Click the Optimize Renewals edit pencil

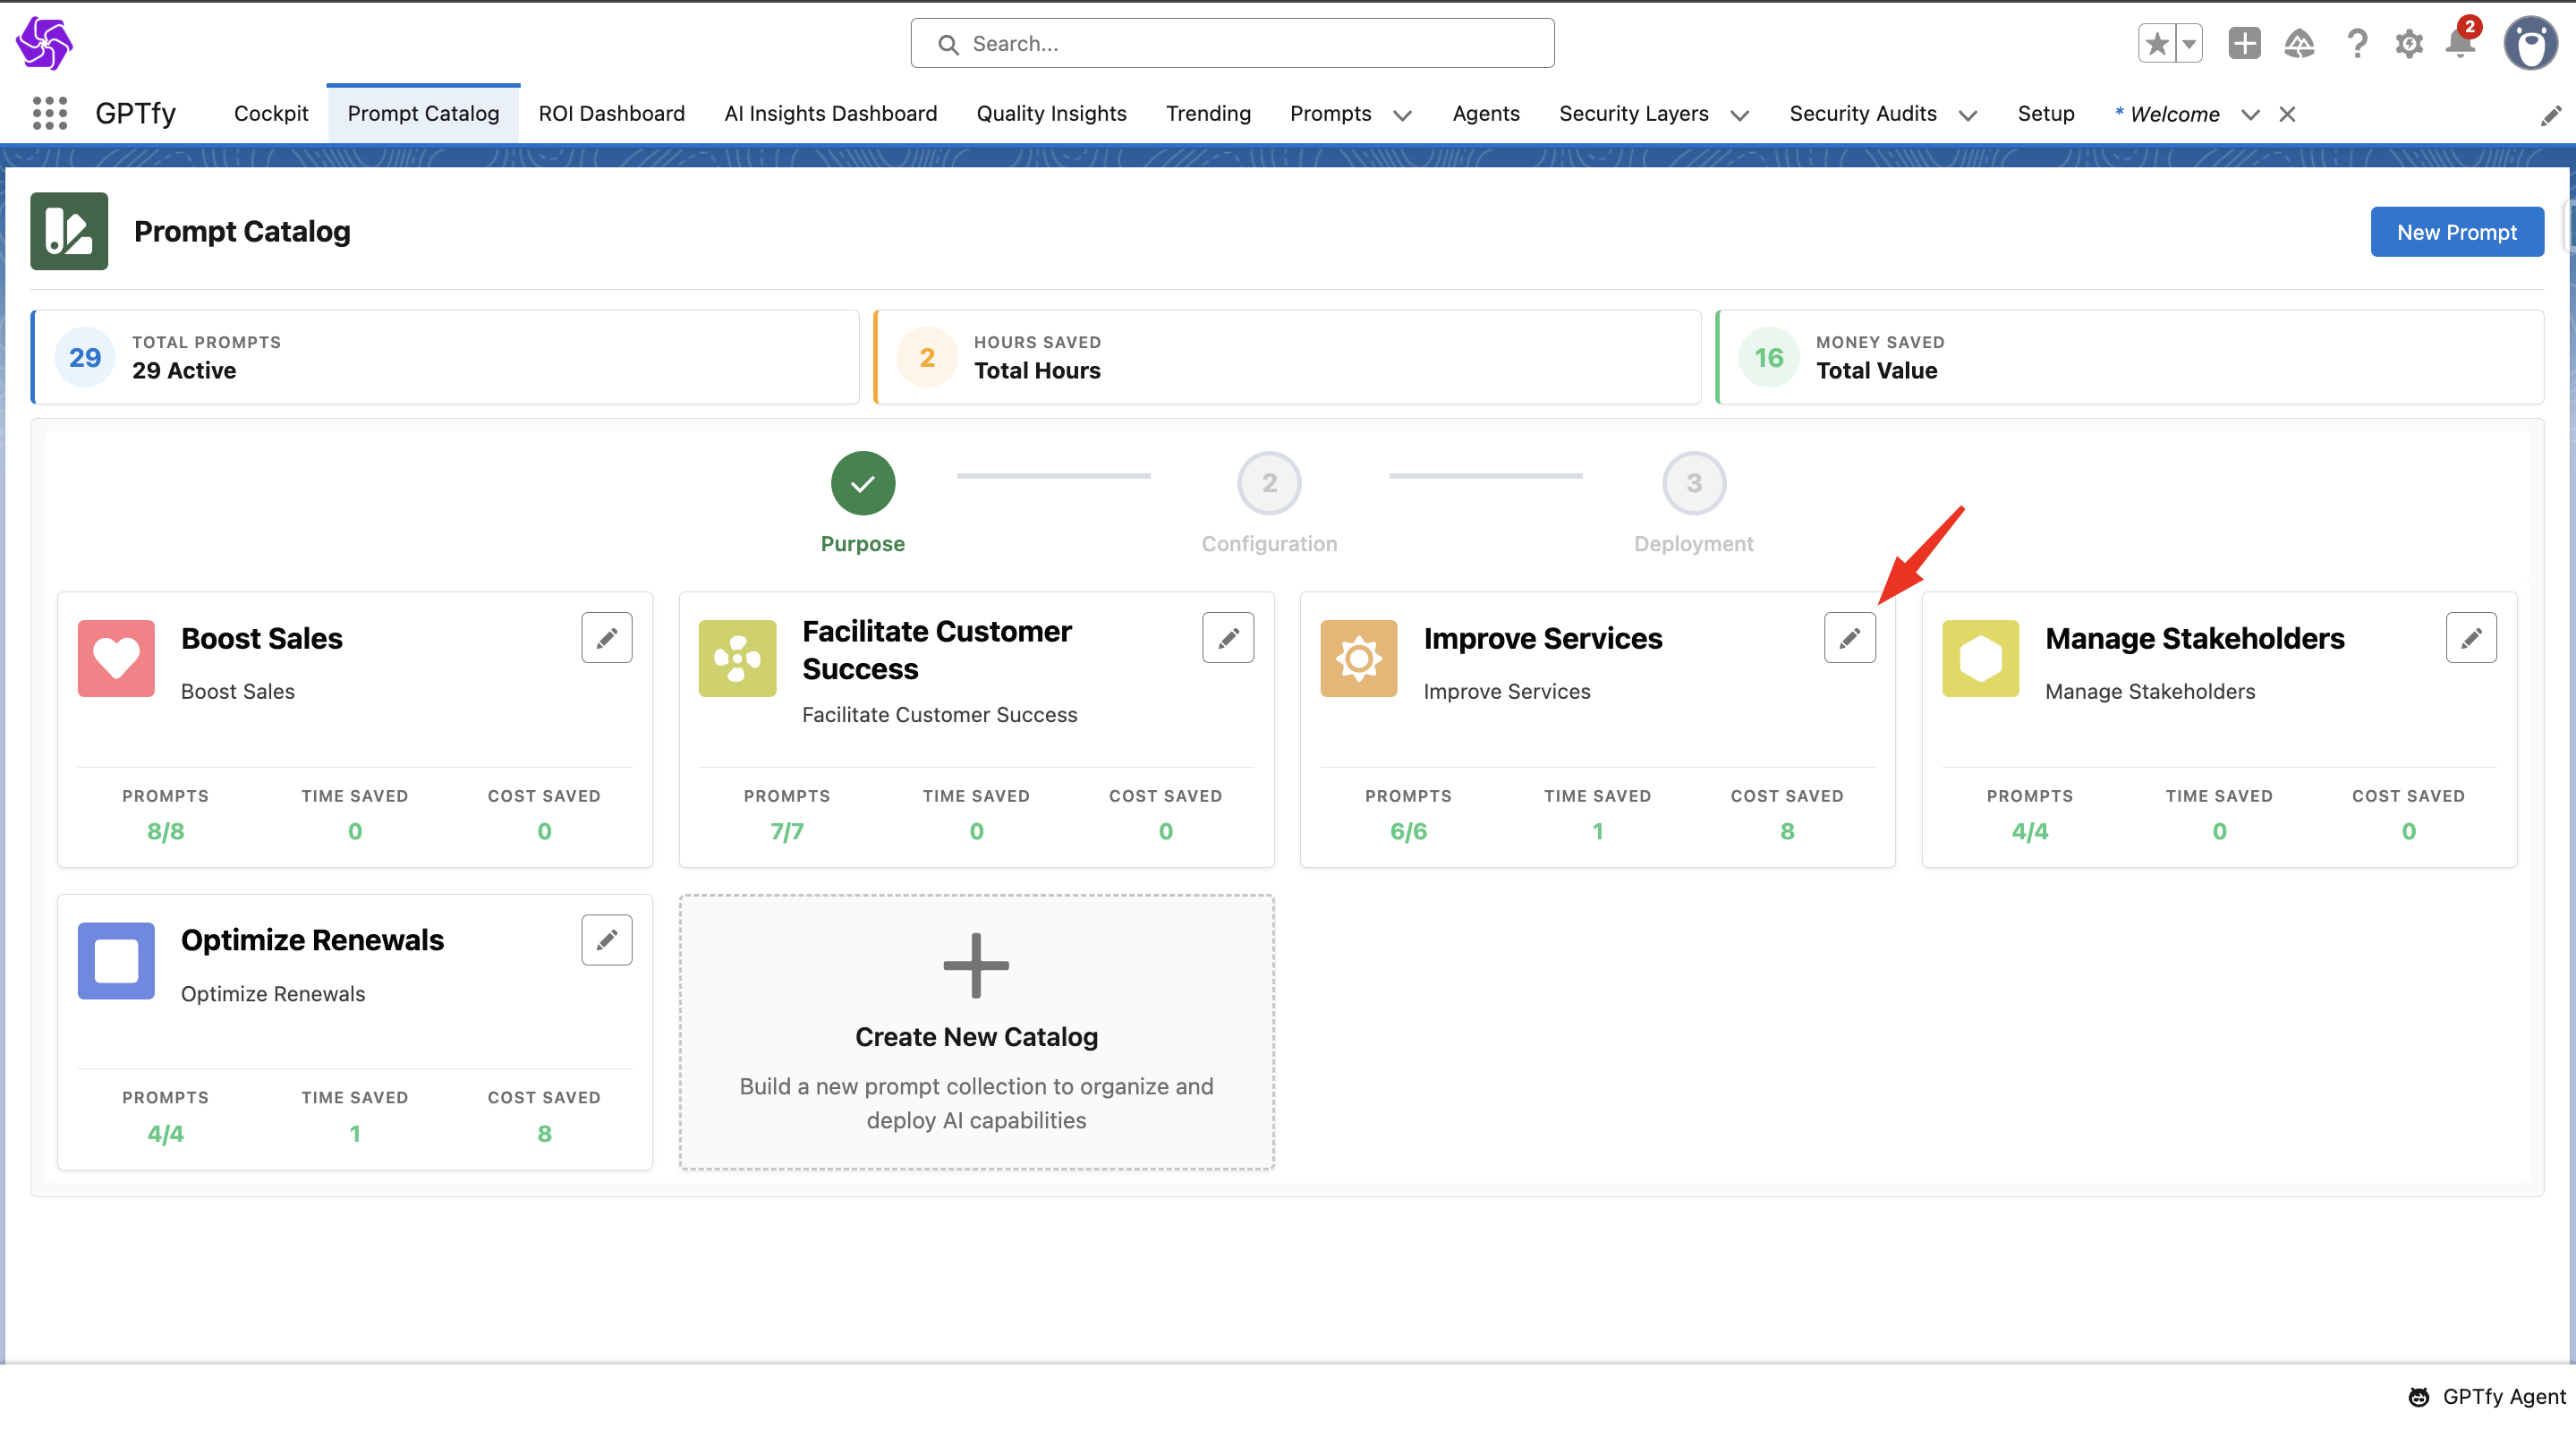click(x=606, y=939)
